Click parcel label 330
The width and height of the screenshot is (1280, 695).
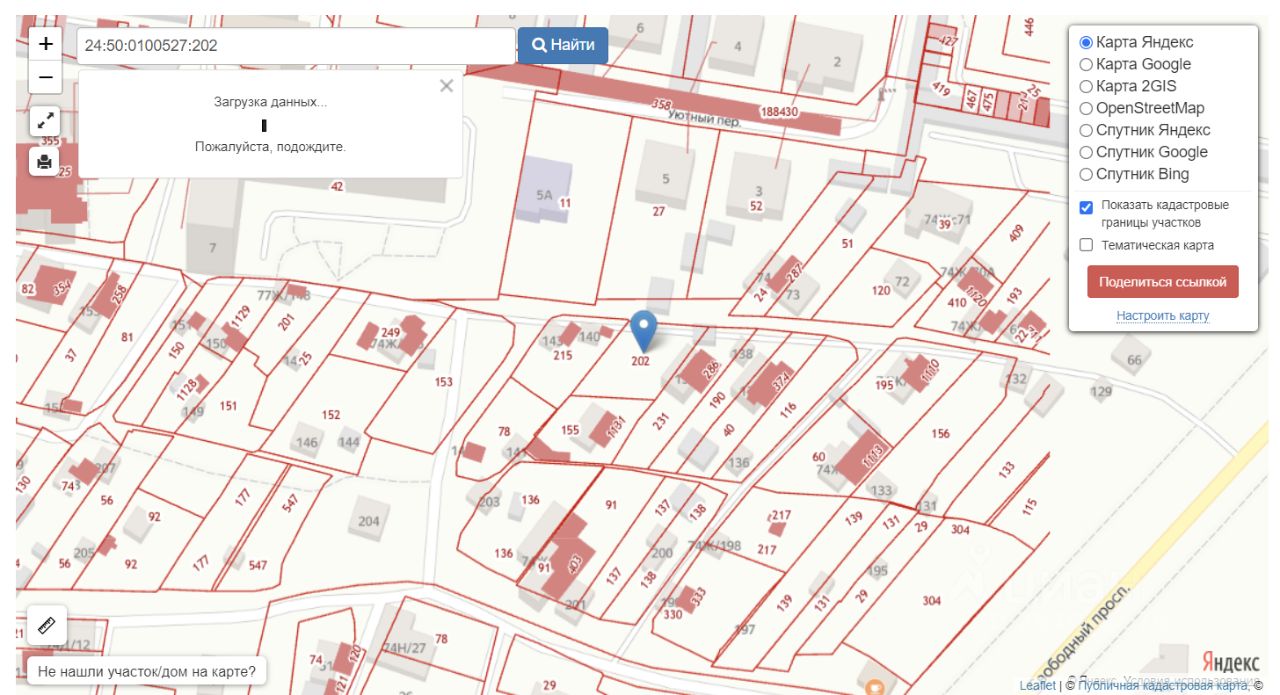673,615
